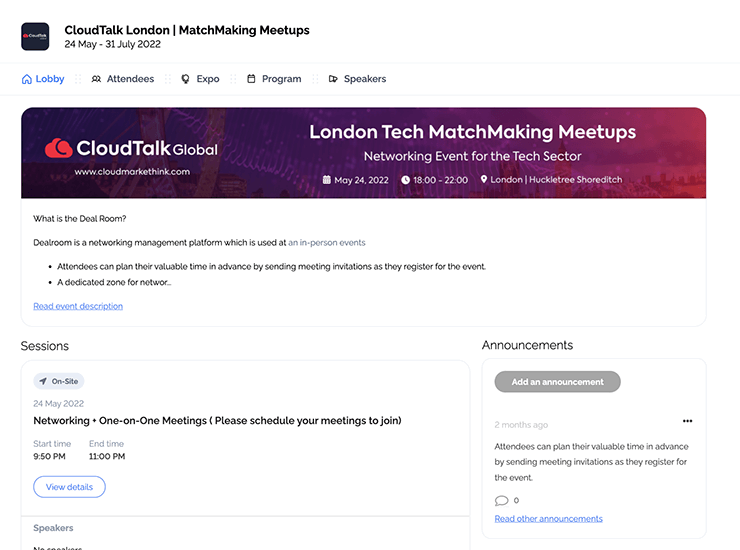
Task: Go to the Expo tab
Action: [208, 79]
